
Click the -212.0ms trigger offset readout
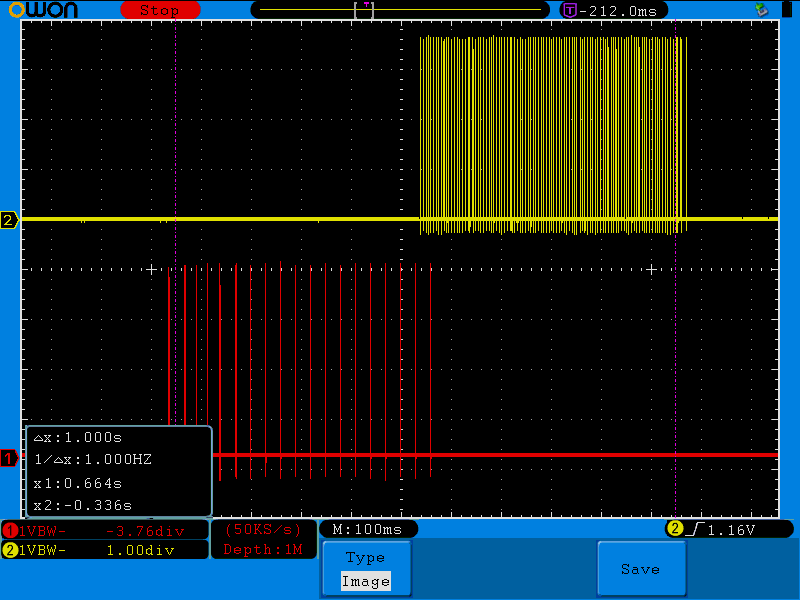coord(618,11)
